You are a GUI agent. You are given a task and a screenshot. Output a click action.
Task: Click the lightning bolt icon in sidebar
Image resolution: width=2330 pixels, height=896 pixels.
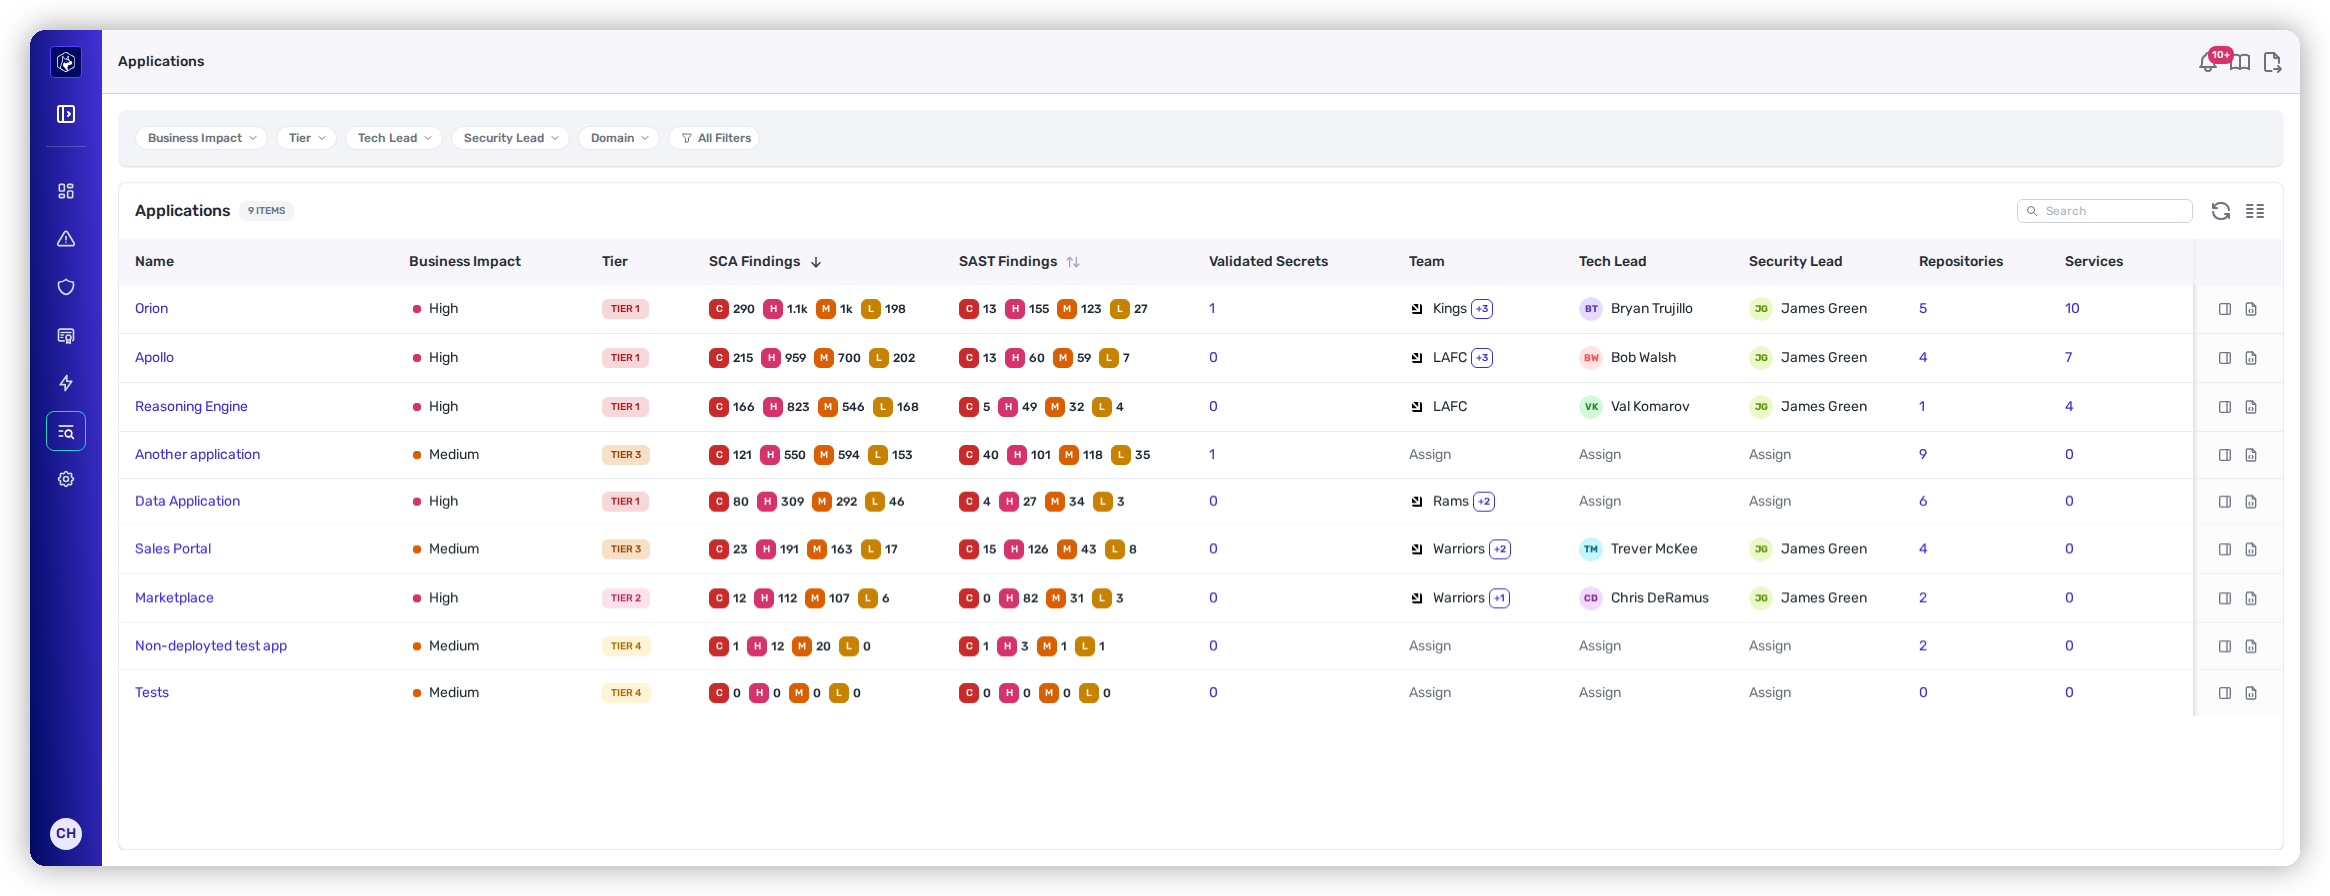[x=66, y=383]
